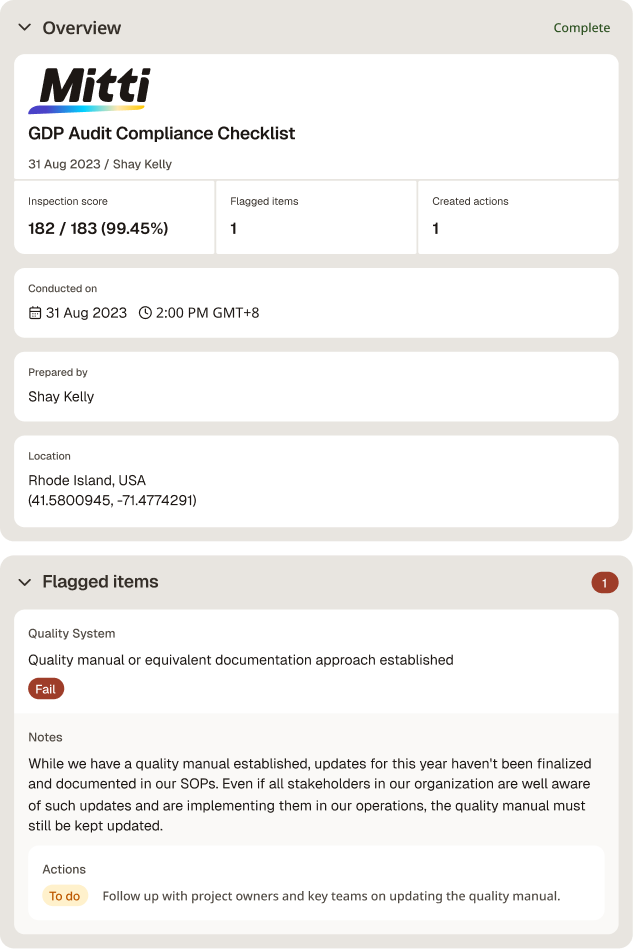This screenshot has width=633, height=949.
Task: Click the Complete status label
Action: [x=582, y=28]
